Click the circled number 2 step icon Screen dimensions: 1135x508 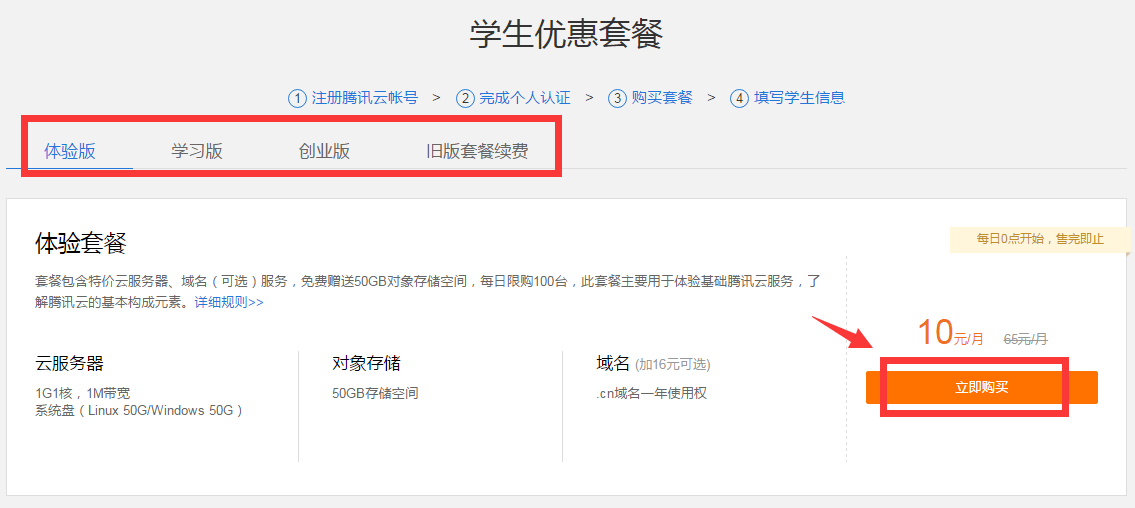(465, 98)
